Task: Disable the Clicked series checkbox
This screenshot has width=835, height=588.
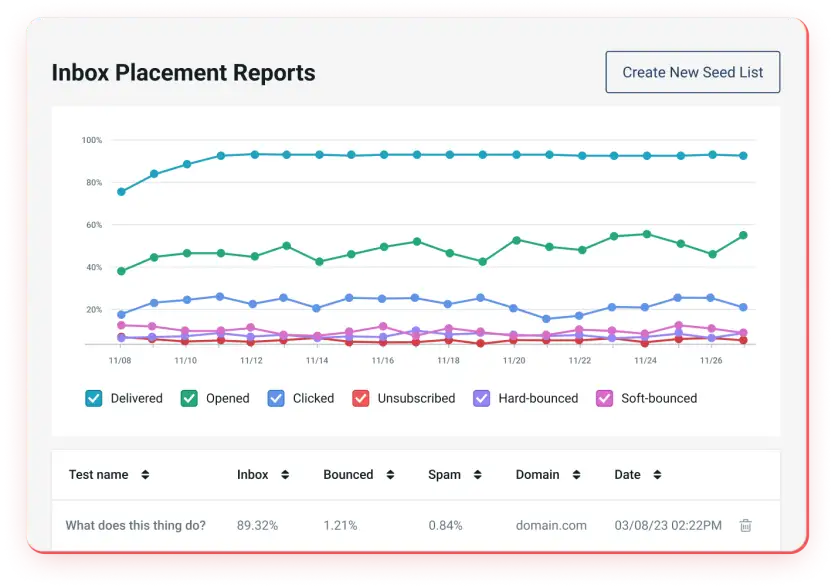Action: coord(276,398)
